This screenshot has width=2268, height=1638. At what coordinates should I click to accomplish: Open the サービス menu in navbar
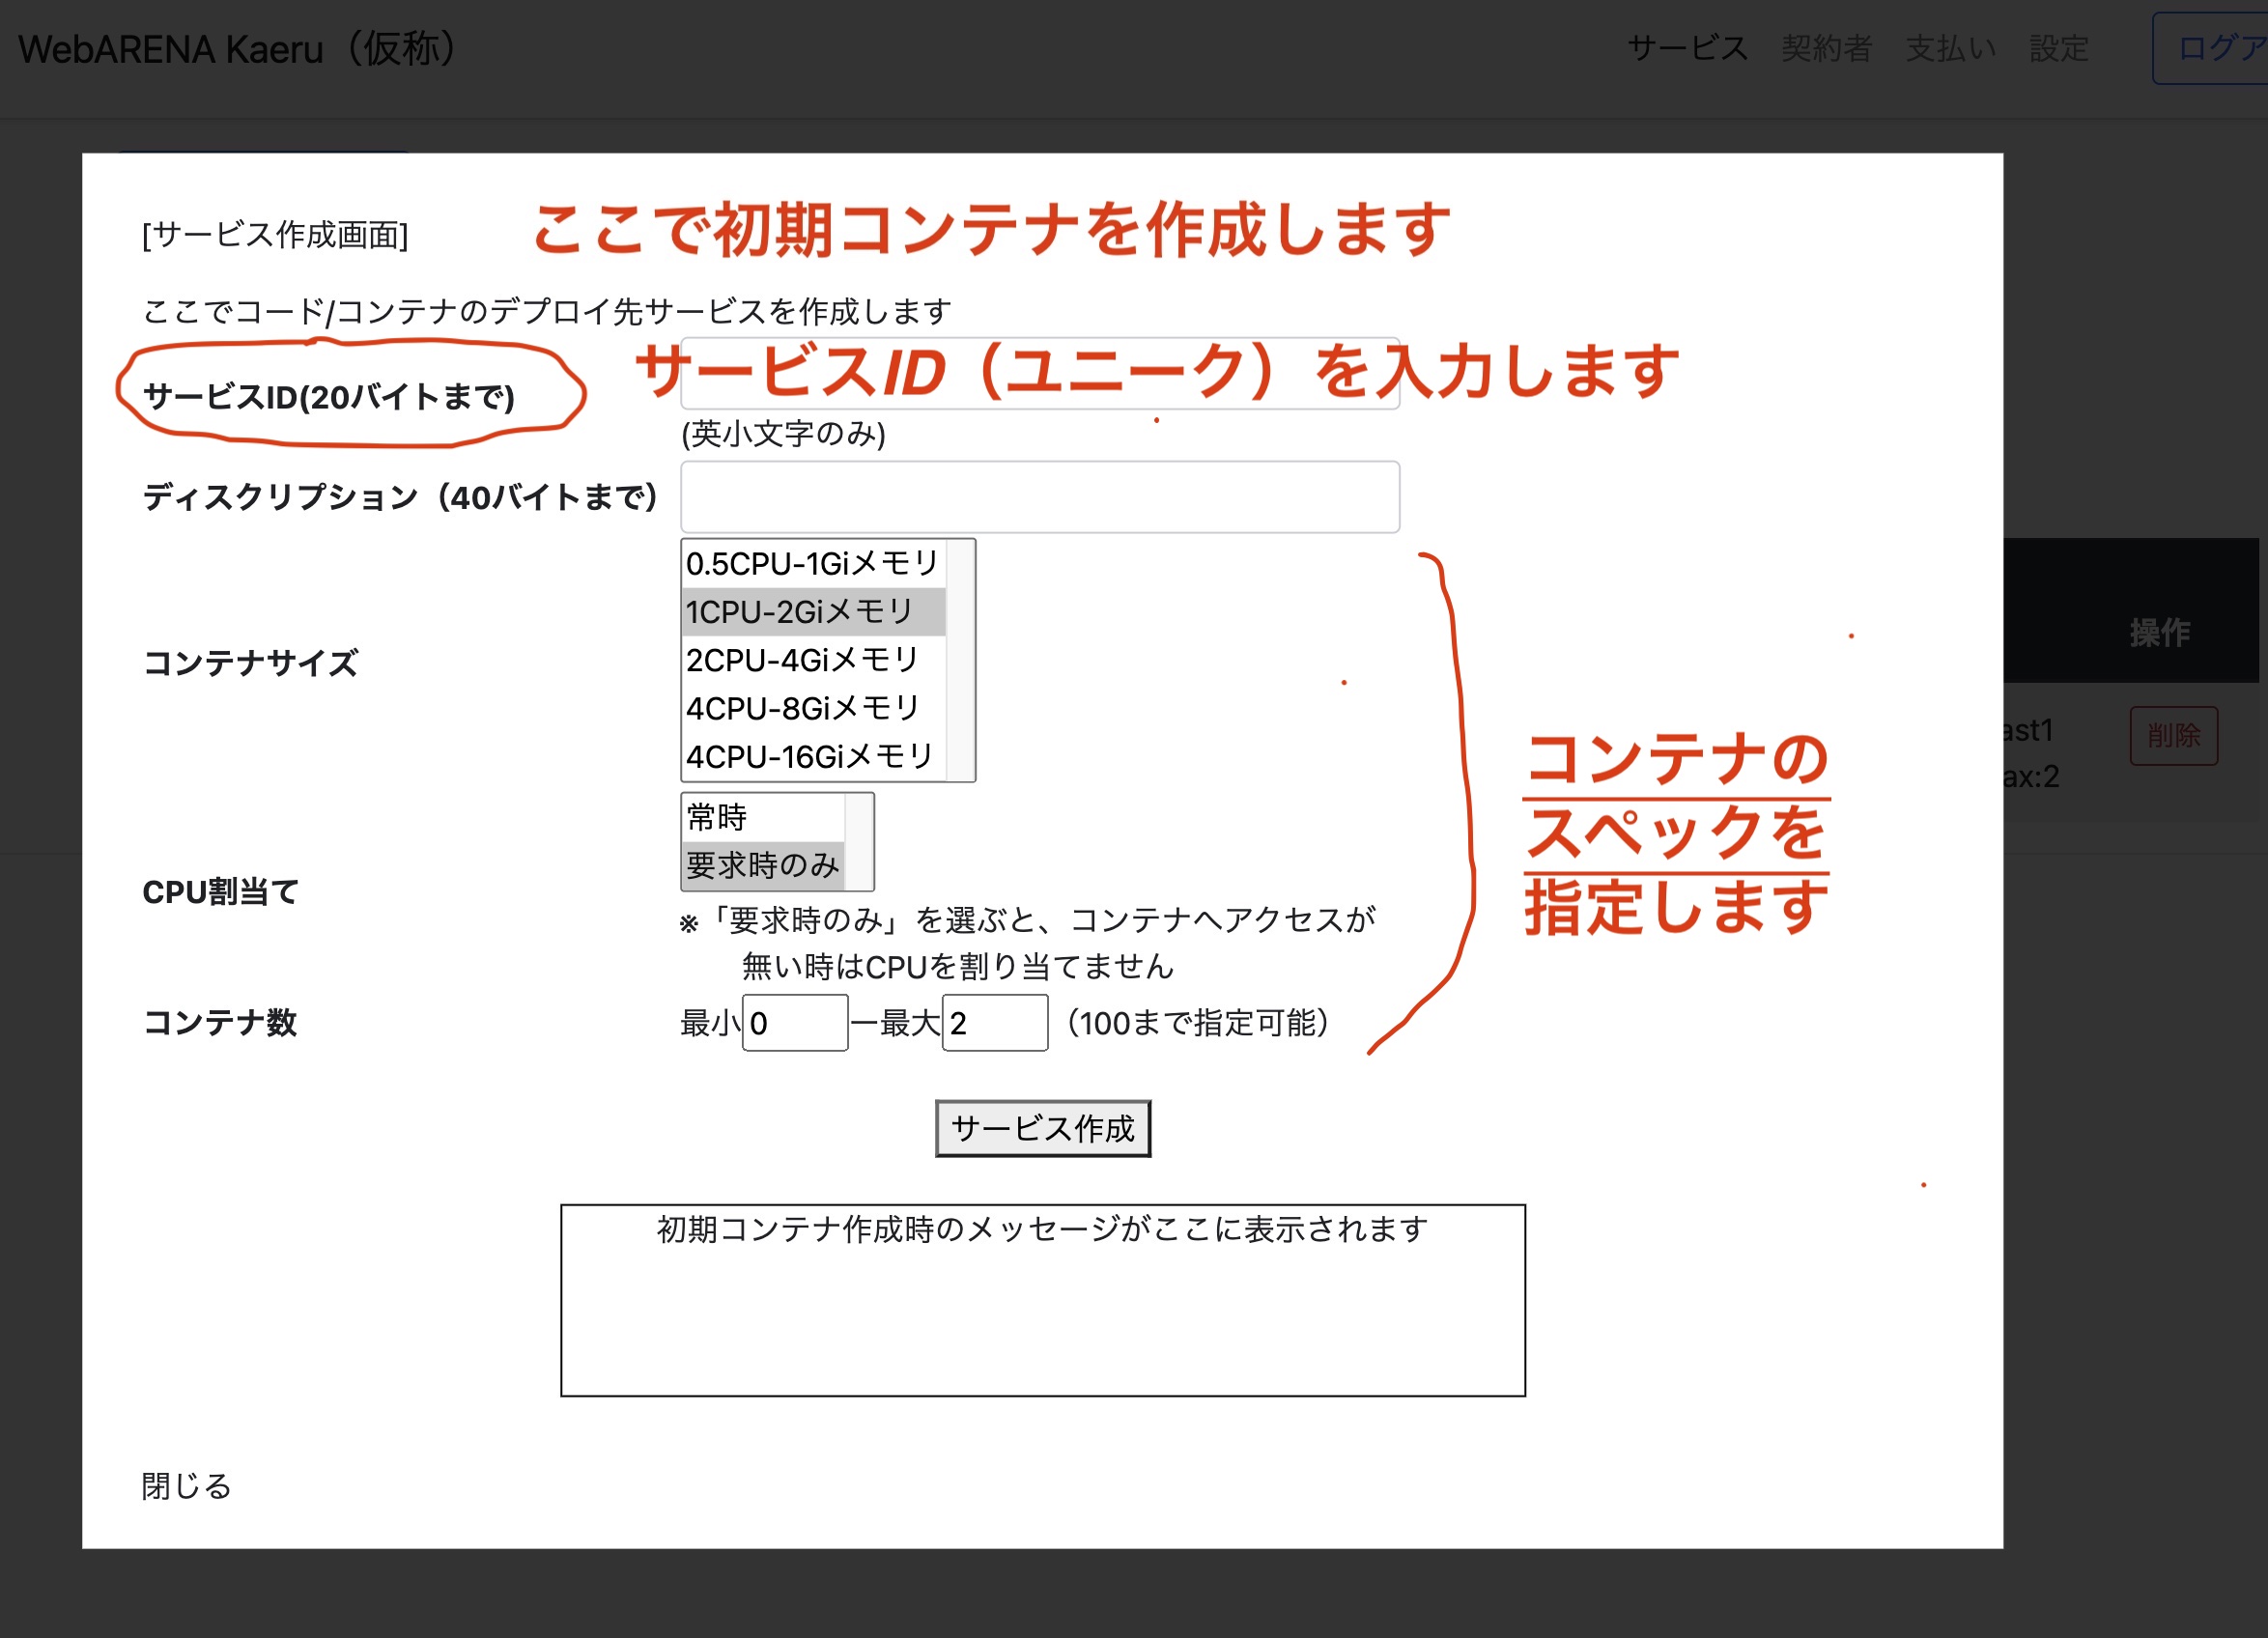[x=1687, y=48]
